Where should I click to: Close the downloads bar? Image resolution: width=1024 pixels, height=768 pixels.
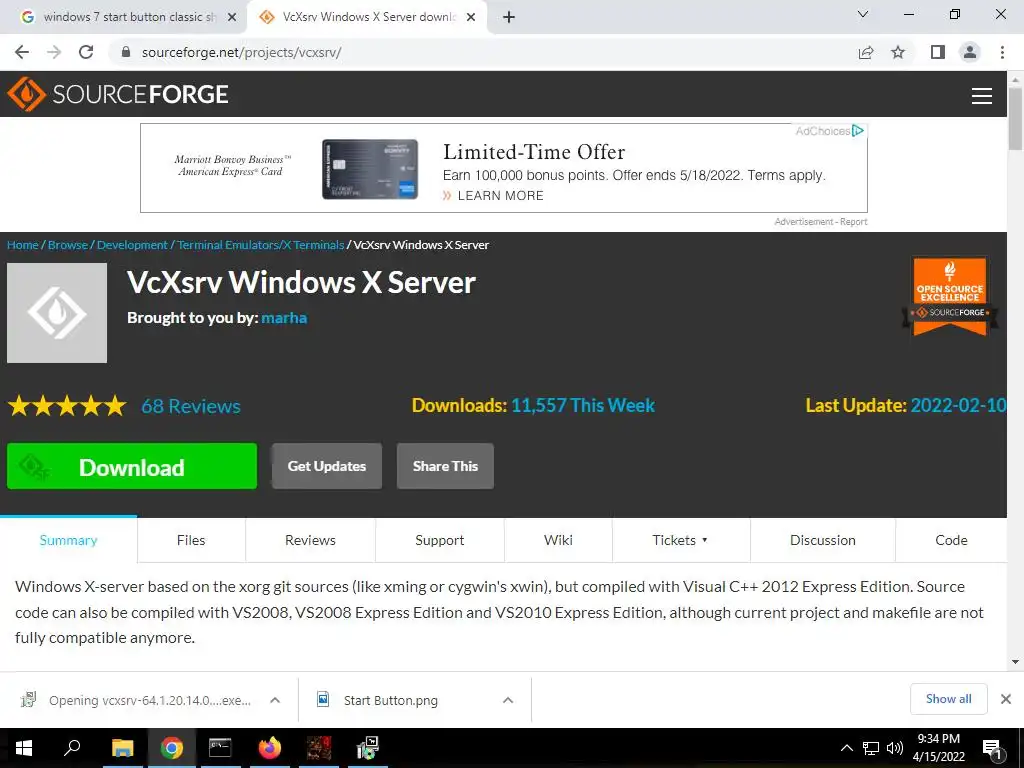coord(1006,699)
